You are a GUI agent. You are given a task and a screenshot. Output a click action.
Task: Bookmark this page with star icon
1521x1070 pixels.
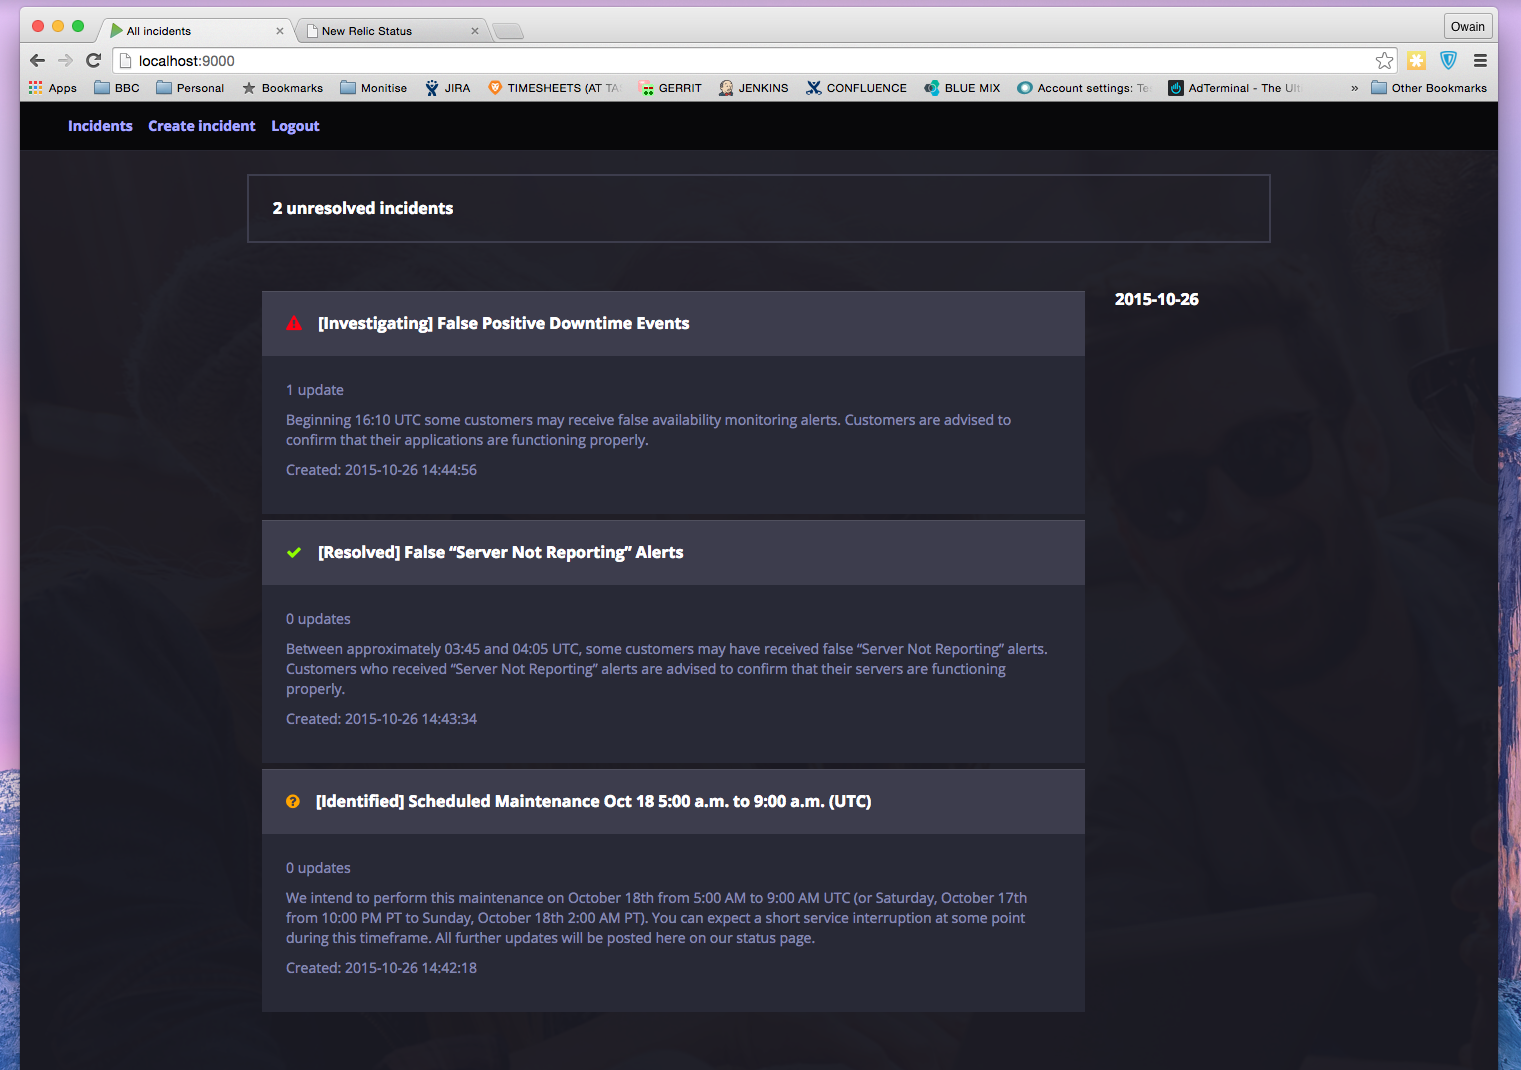1384,61
